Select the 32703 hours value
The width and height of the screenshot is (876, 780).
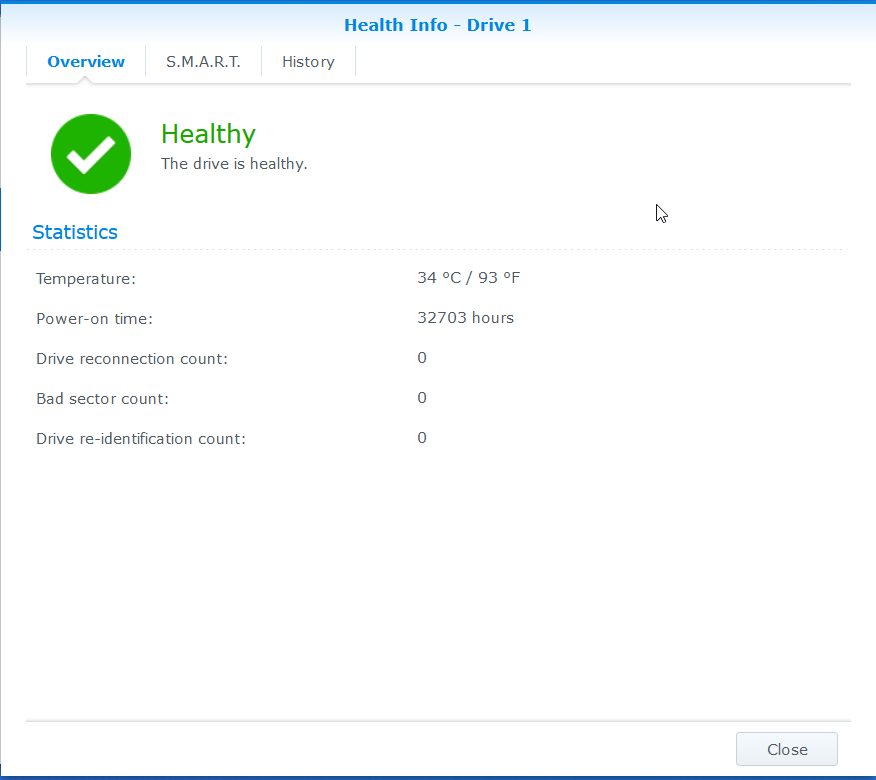point(465,318)
